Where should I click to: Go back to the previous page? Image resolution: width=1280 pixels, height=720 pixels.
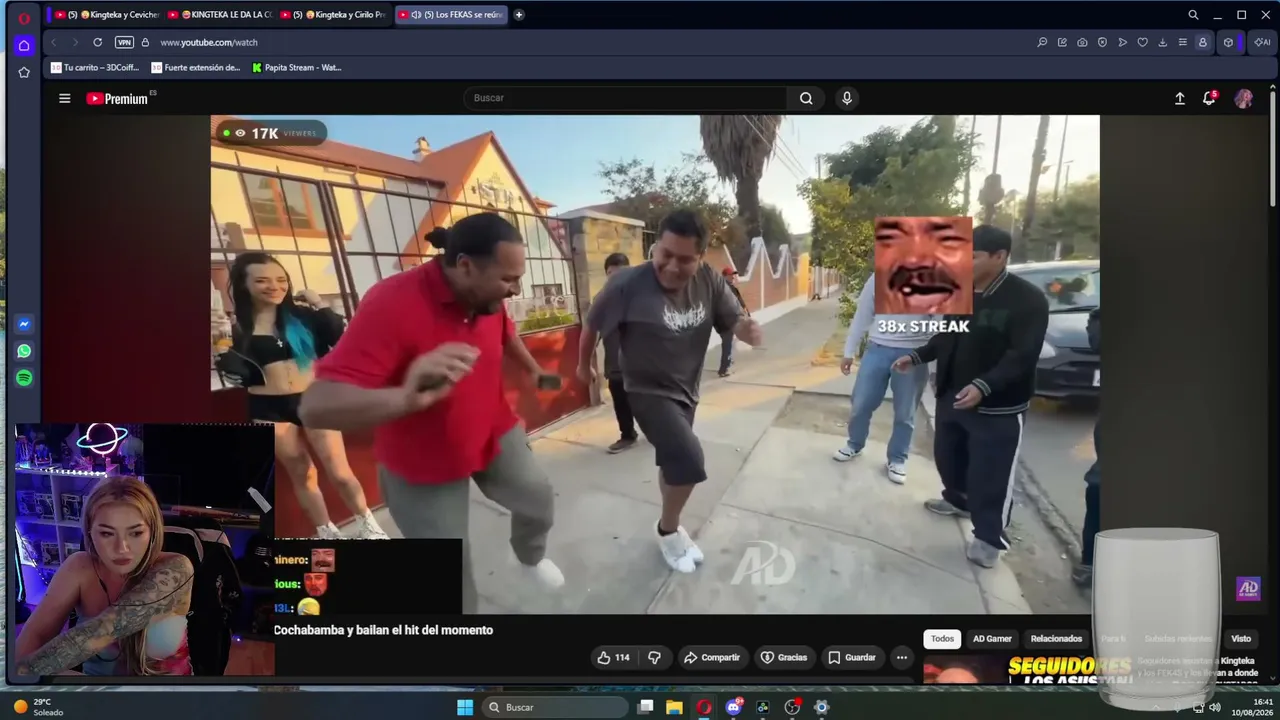click(53, 42)
